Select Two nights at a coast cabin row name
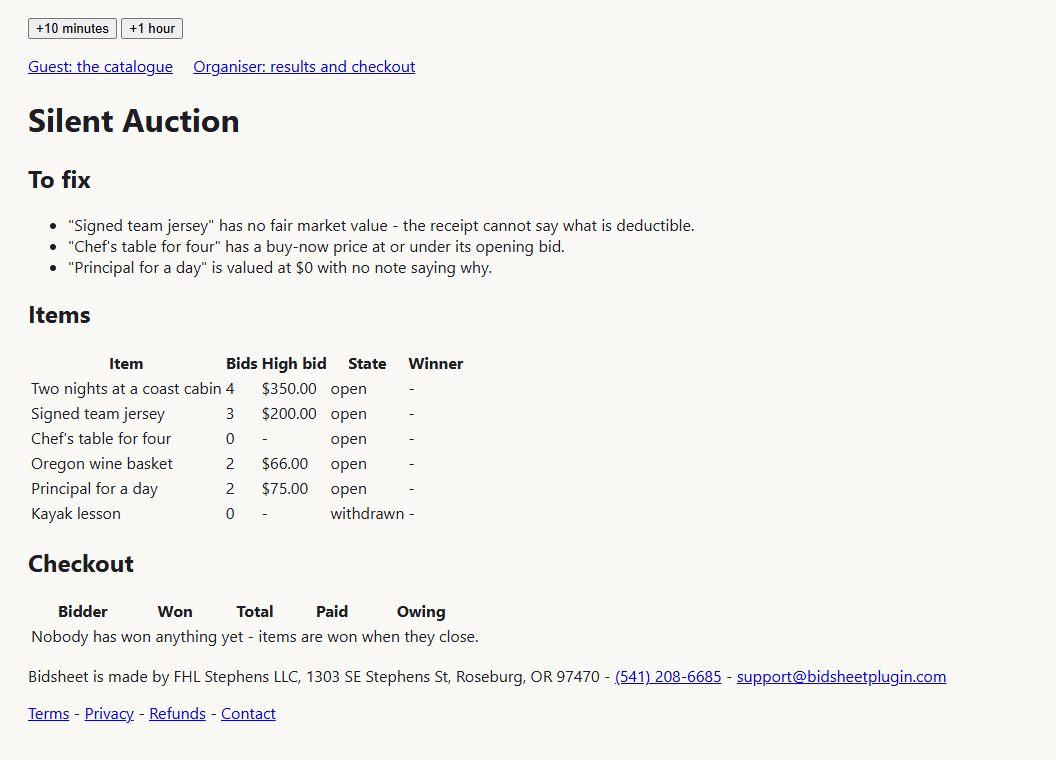 pos(126,389)
